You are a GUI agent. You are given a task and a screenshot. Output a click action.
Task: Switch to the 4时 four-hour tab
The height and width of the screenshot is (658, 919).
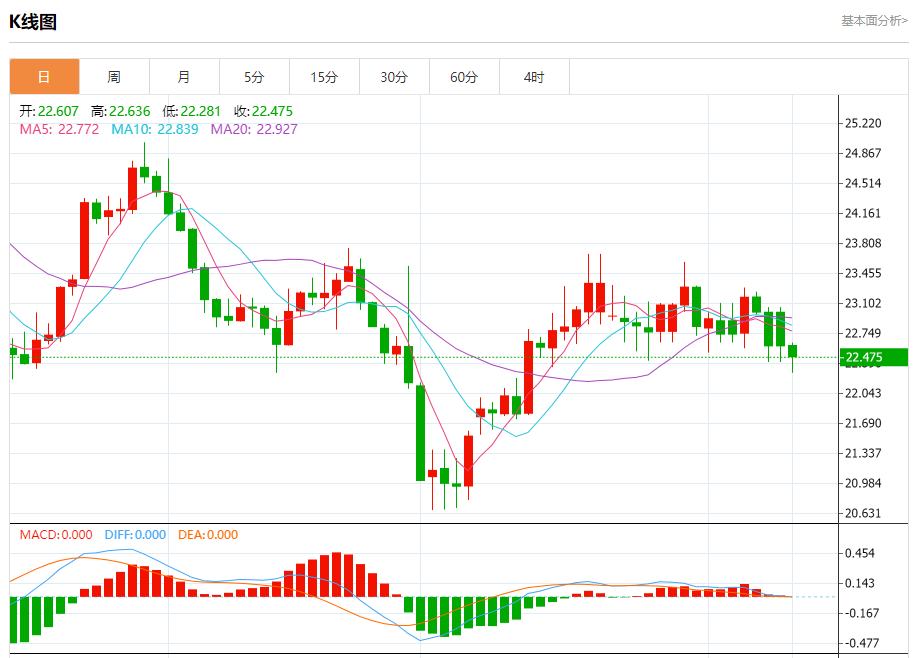534,77
